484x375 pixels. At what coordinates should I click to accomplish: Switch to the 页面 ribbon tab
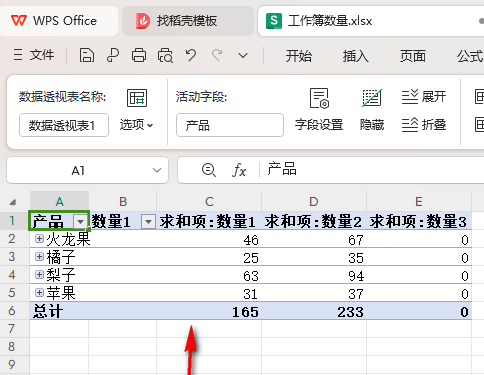click(413, 56)
